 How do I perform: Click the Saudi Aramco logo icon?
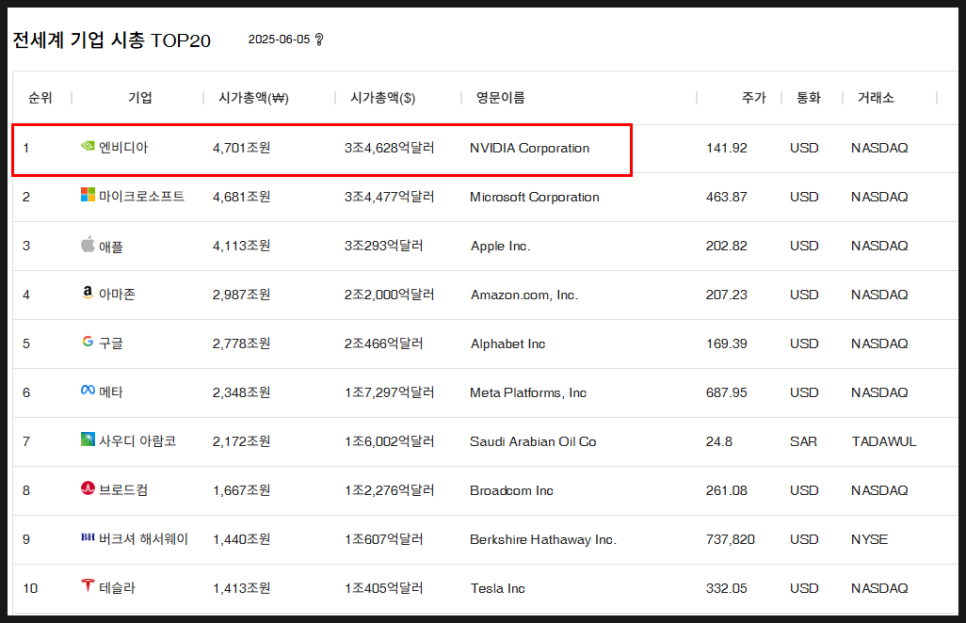point(87,439)
